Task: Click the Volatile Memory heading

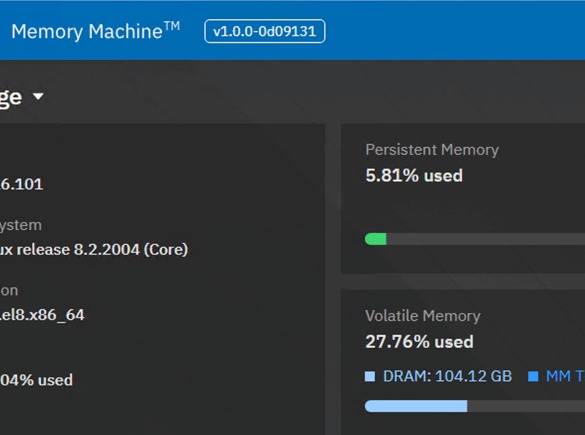Action: pos(423,316)
